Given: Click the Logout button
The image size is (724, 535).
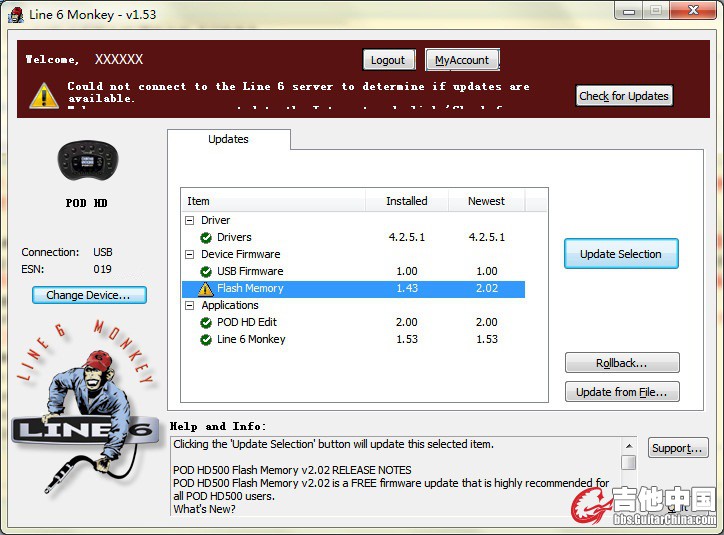Looking at the screenshot, I should click(389, 60).
